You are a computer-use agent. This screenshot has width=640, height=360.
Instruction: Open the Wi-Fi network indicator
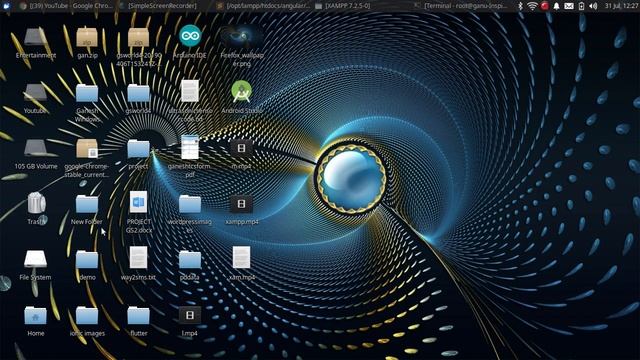pos(532,6)
